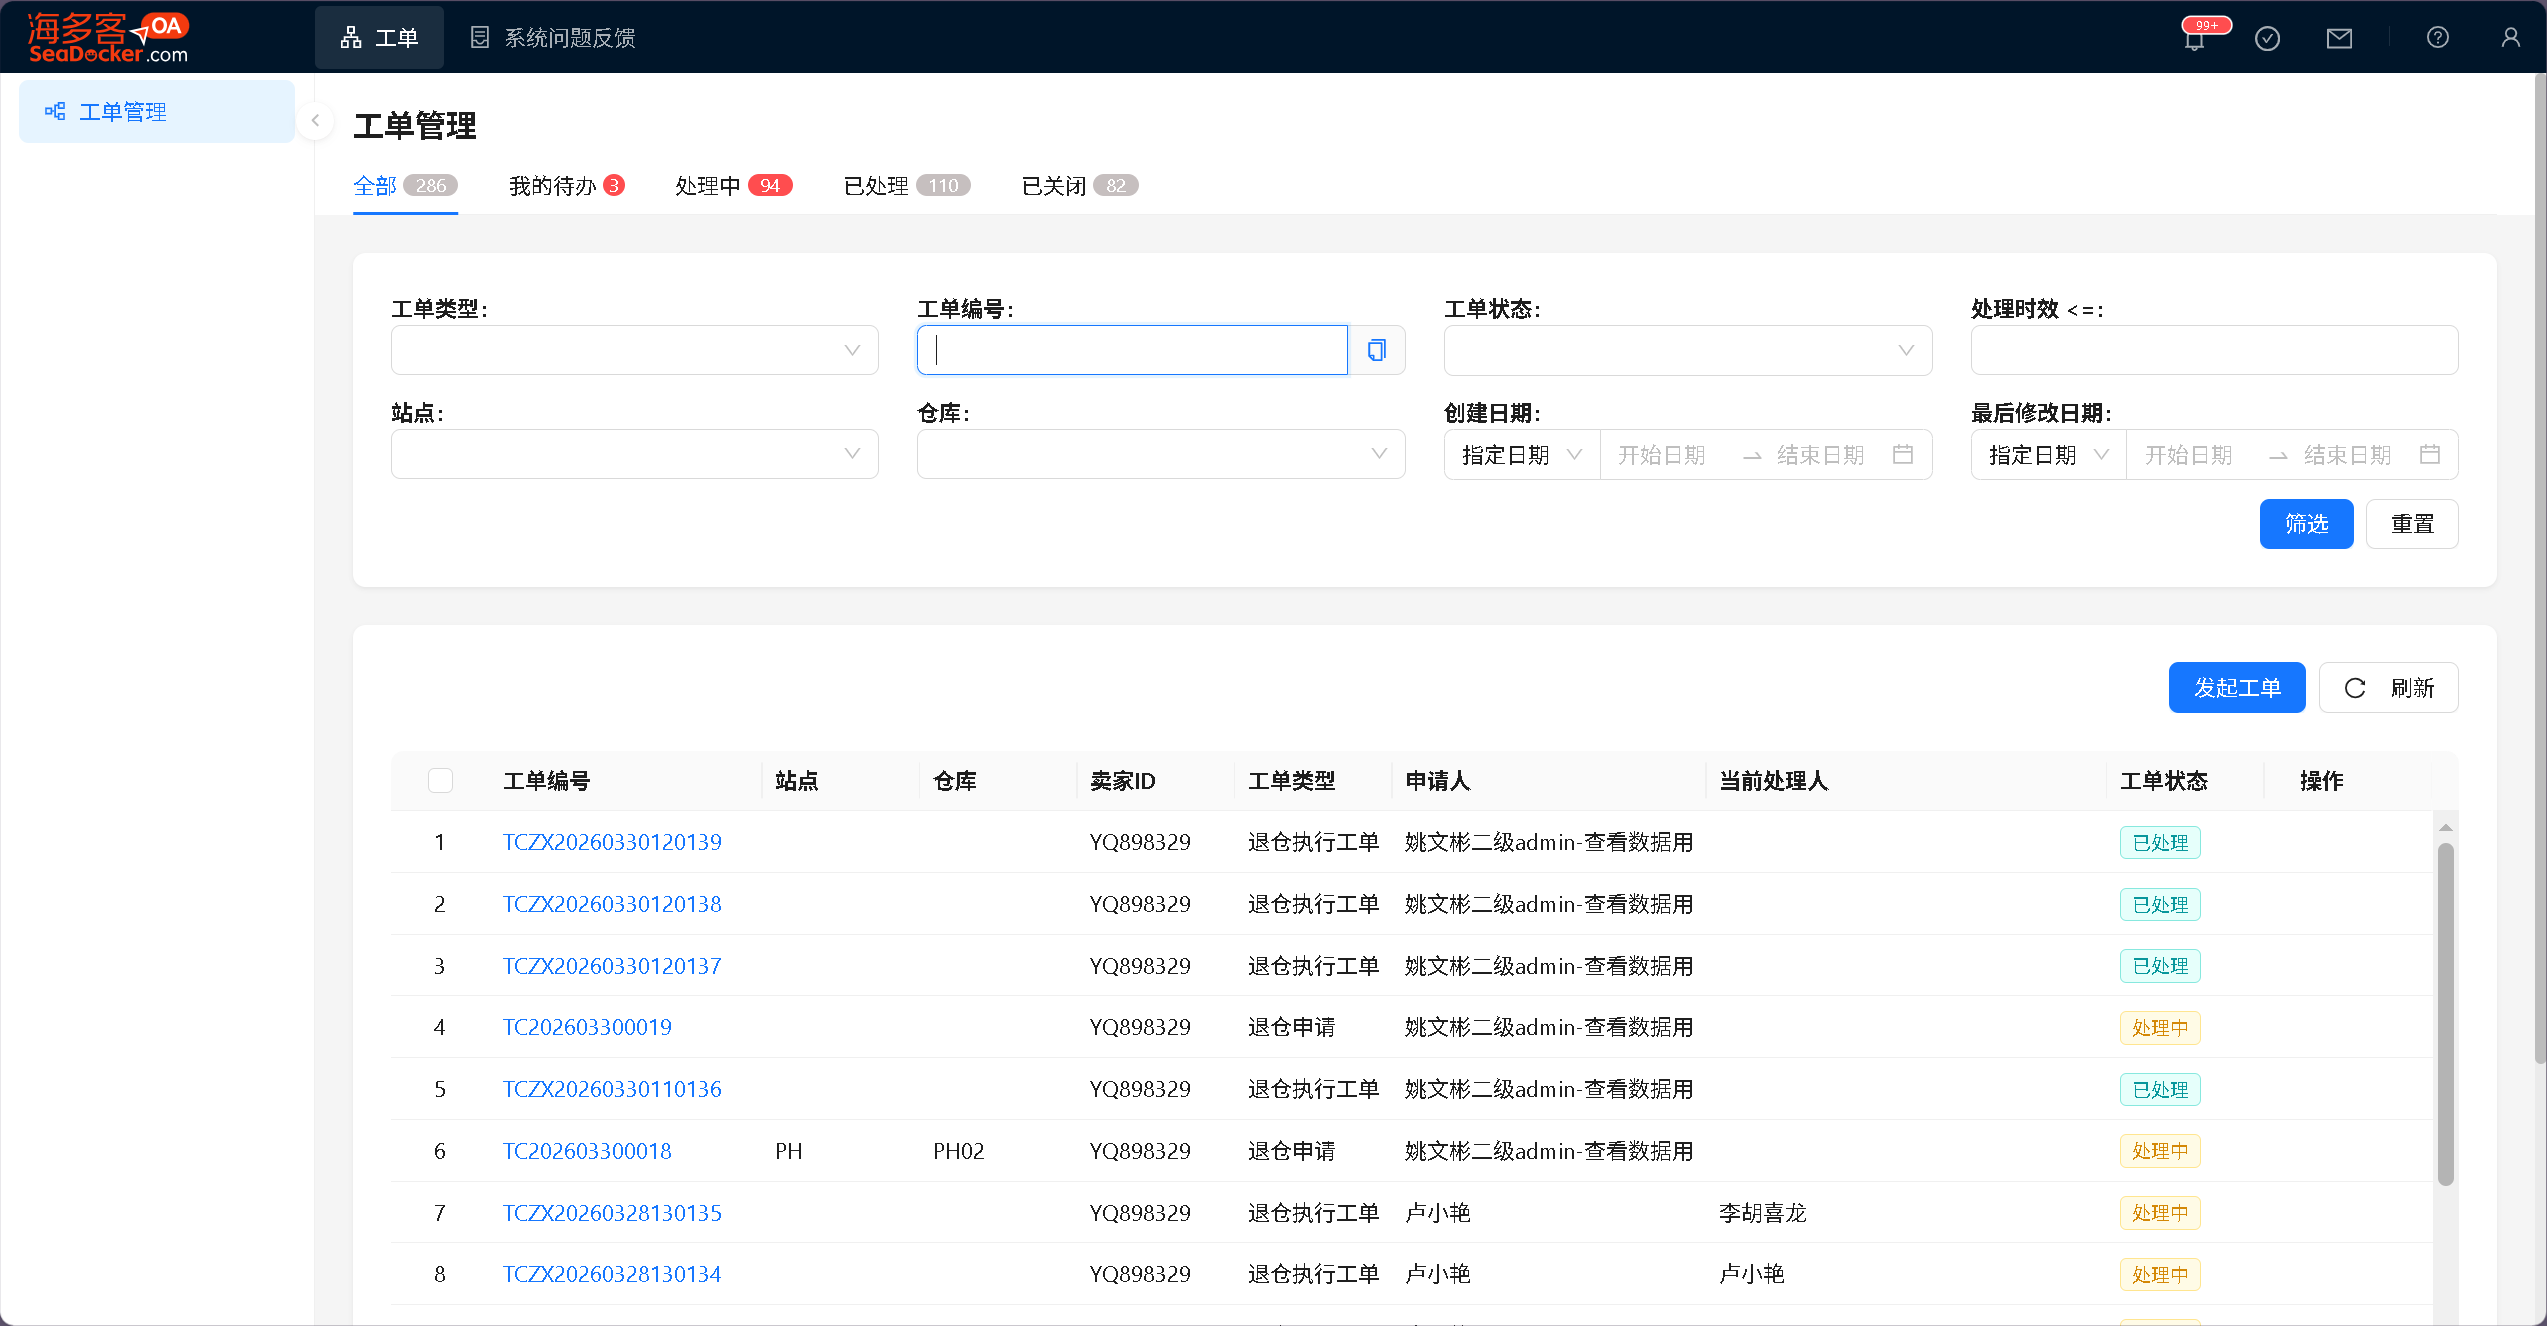
Task: Expand the 仓库 dropdown
Action: point(1160,454)
